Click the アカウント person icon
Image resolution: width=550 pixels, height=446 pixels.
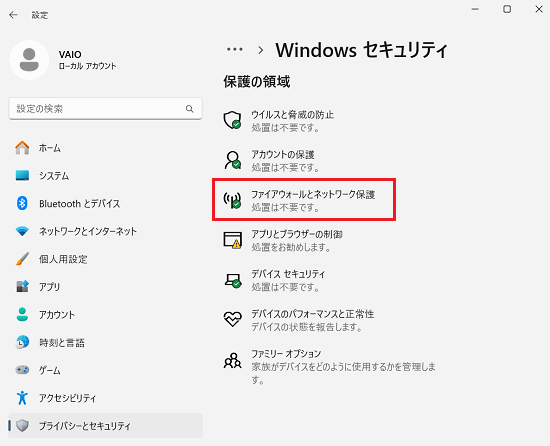pos(22,315)
